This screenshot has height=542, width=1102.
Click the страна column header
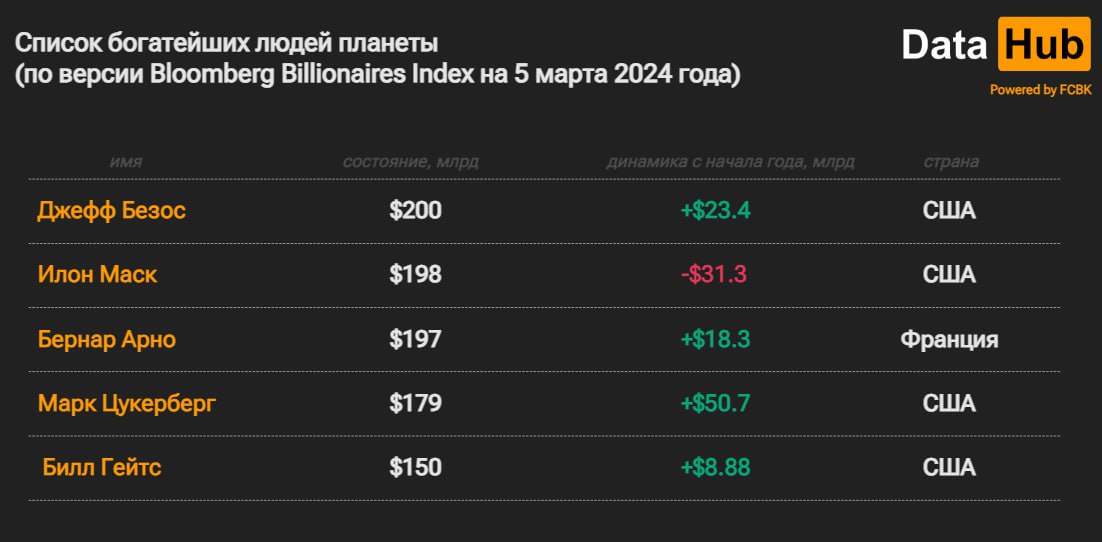951,162
